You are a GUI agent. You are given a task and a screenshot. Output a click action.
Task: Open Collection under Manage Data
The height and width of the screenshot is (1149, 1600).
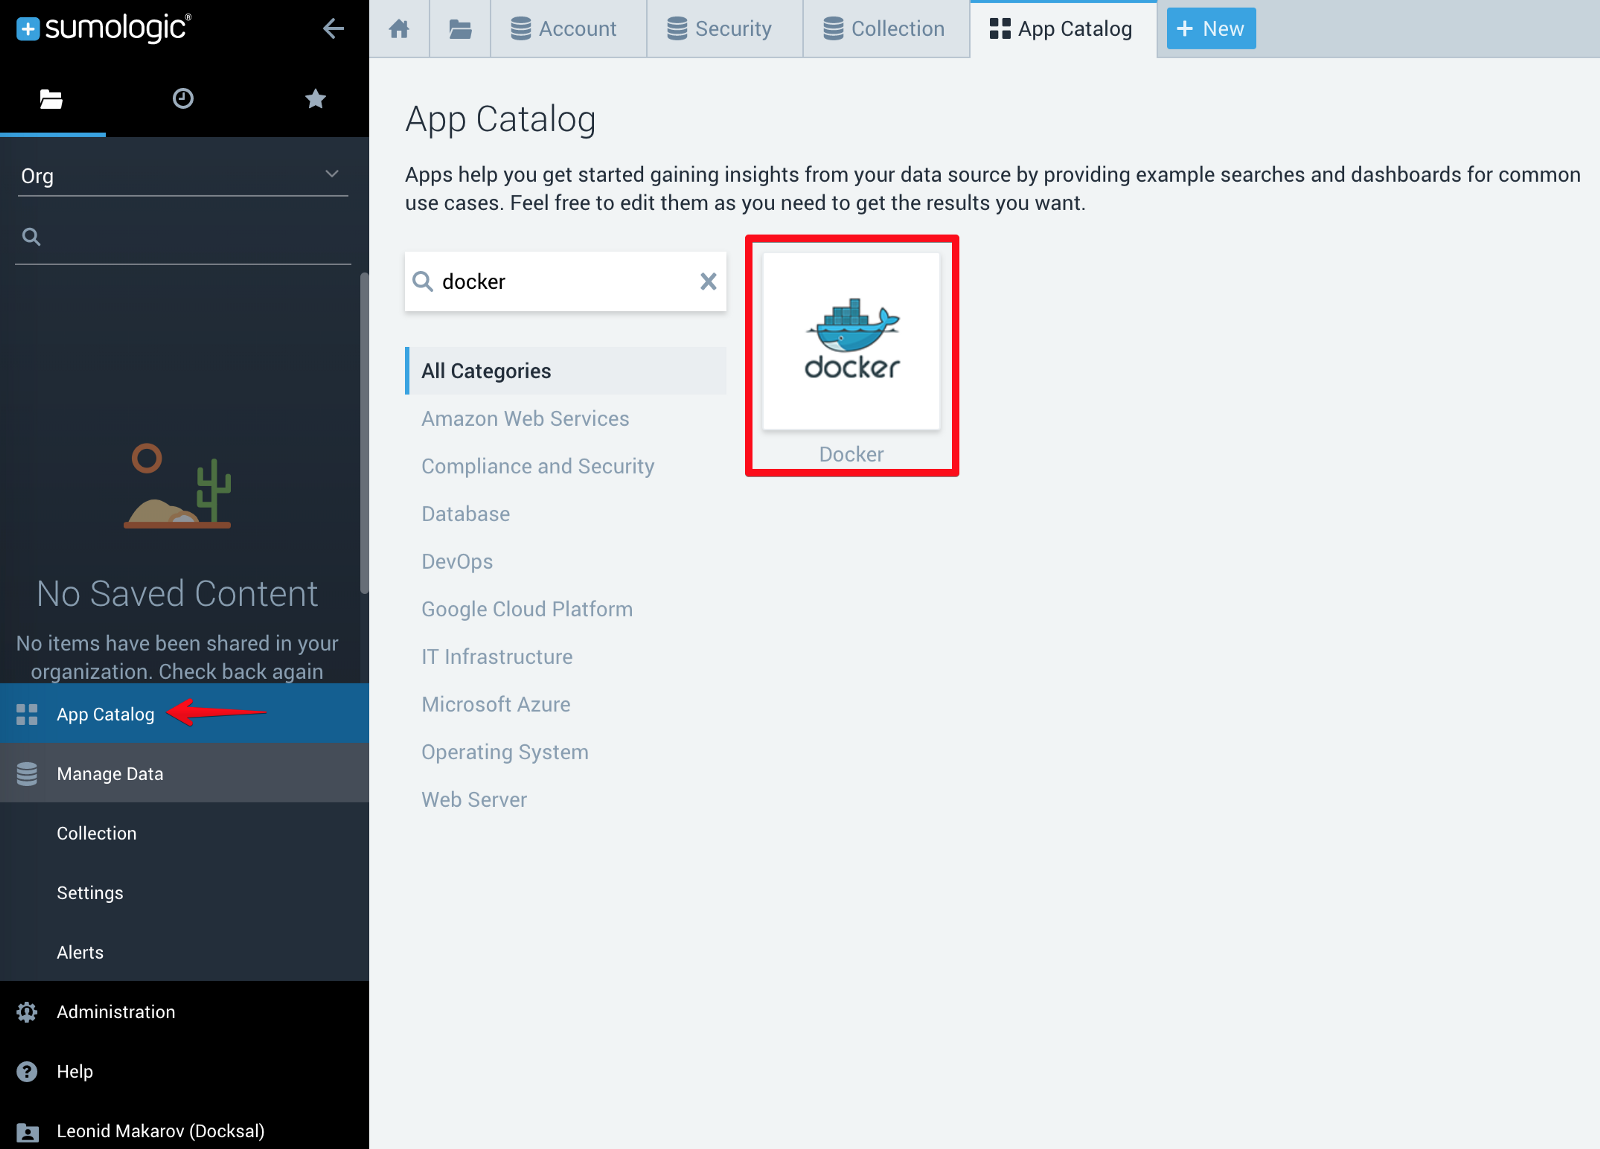click(184, 833)
